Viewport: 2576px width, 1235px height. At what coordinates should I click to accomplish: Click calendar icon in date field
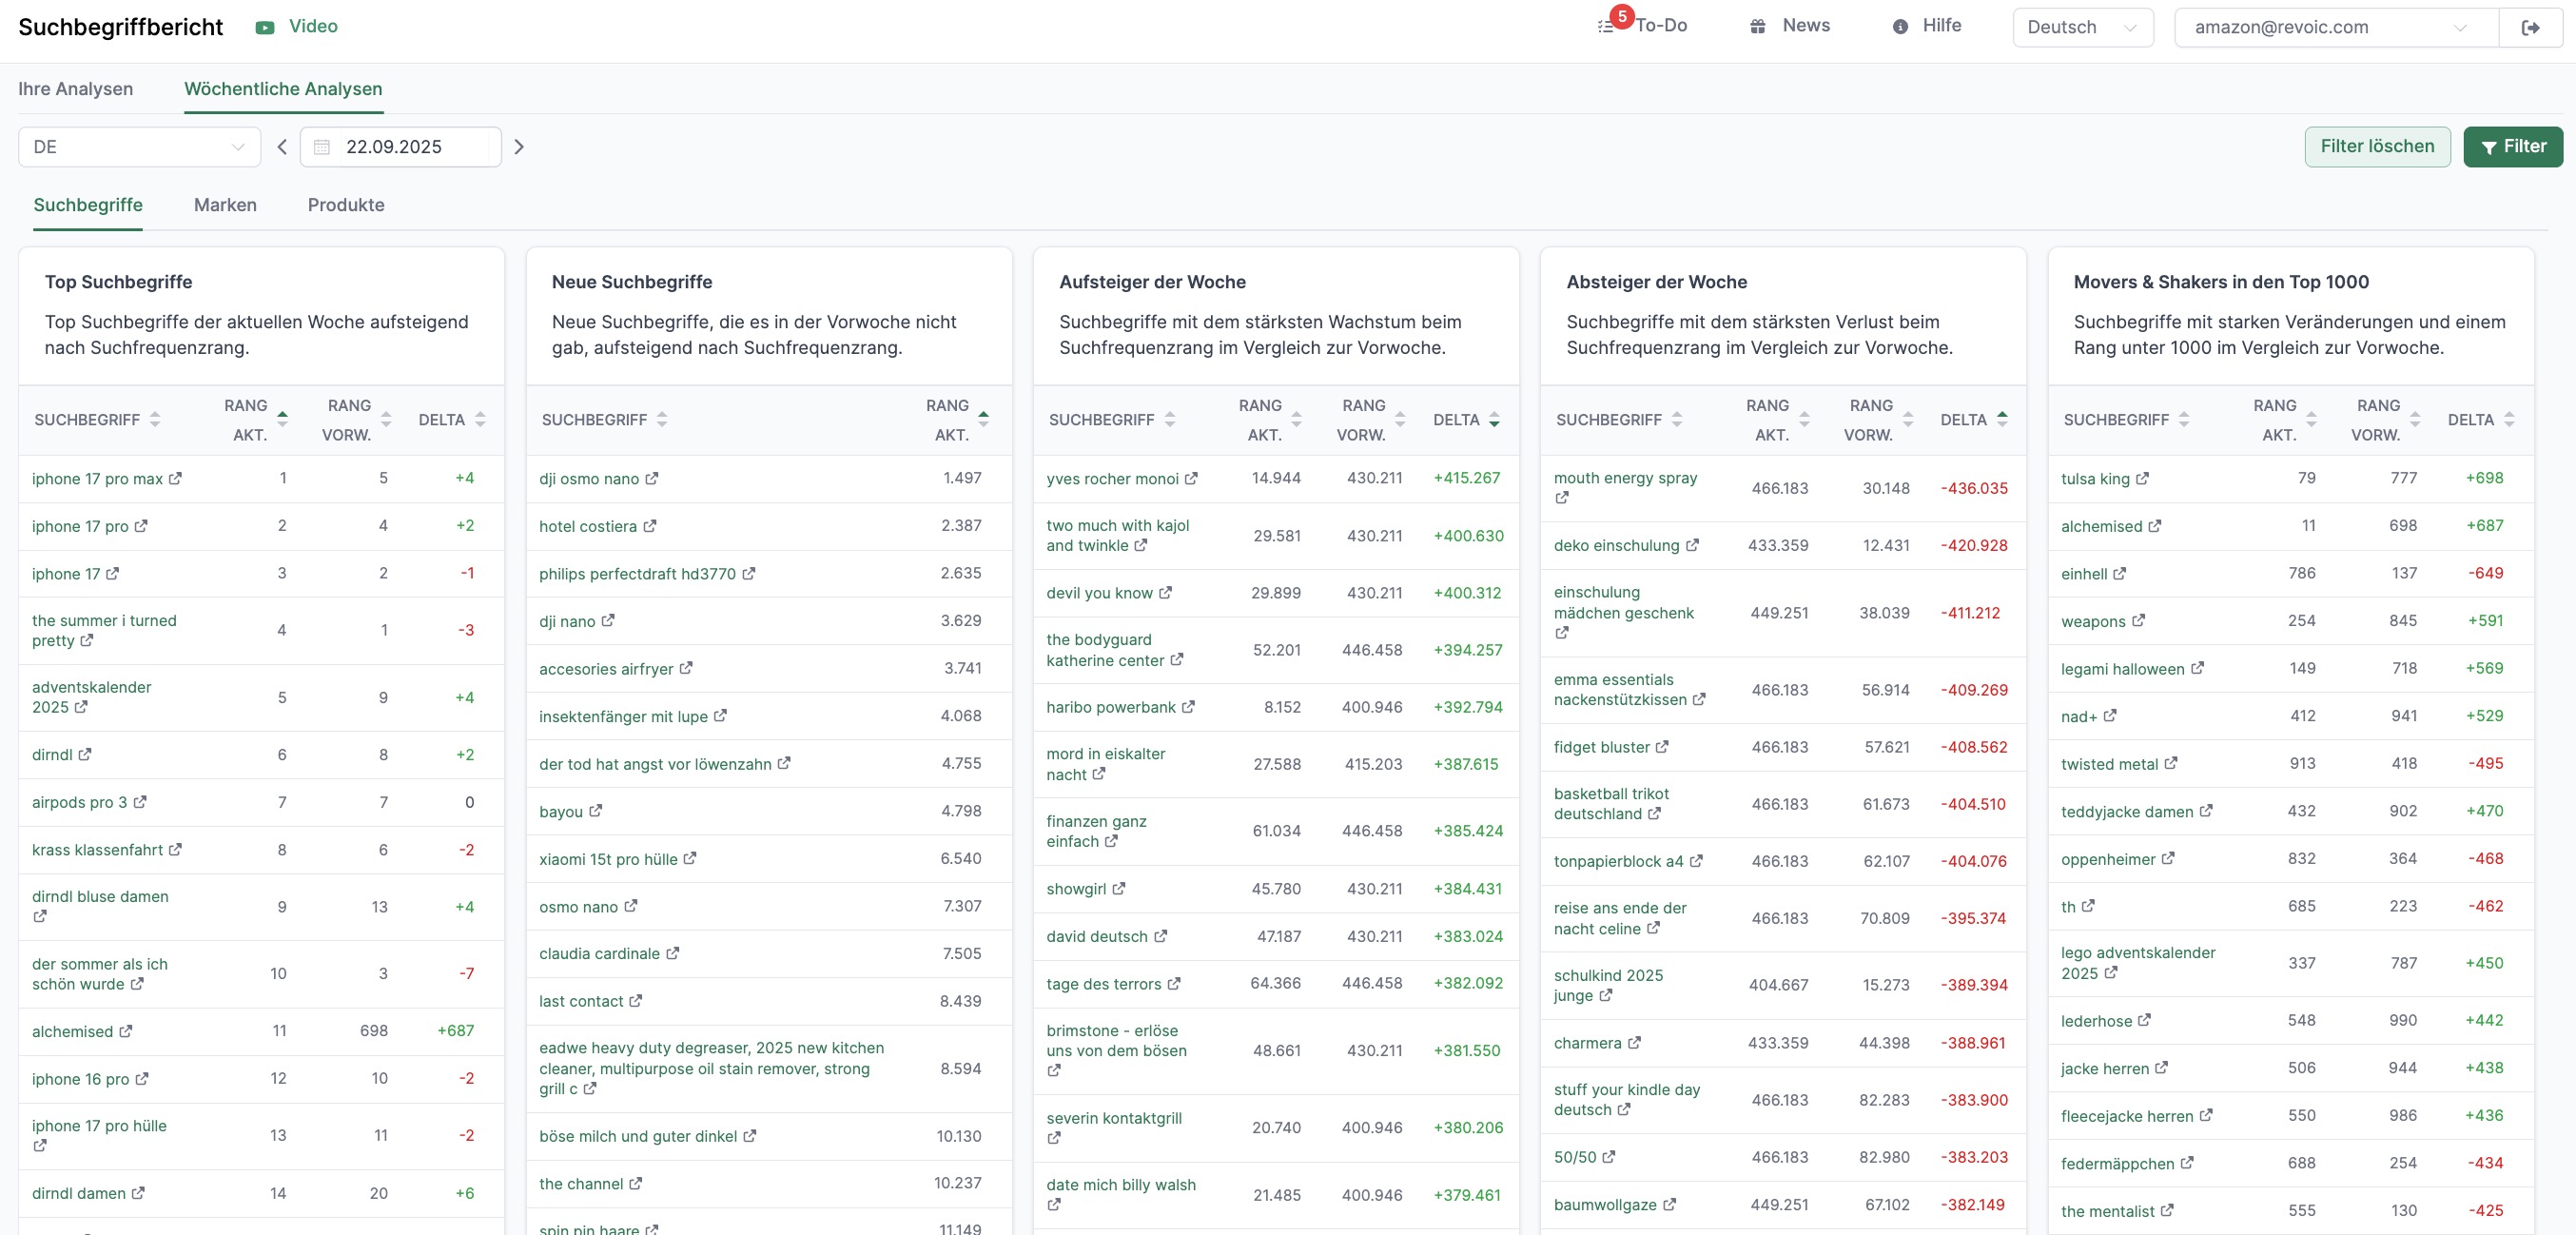tap(322, 147)
